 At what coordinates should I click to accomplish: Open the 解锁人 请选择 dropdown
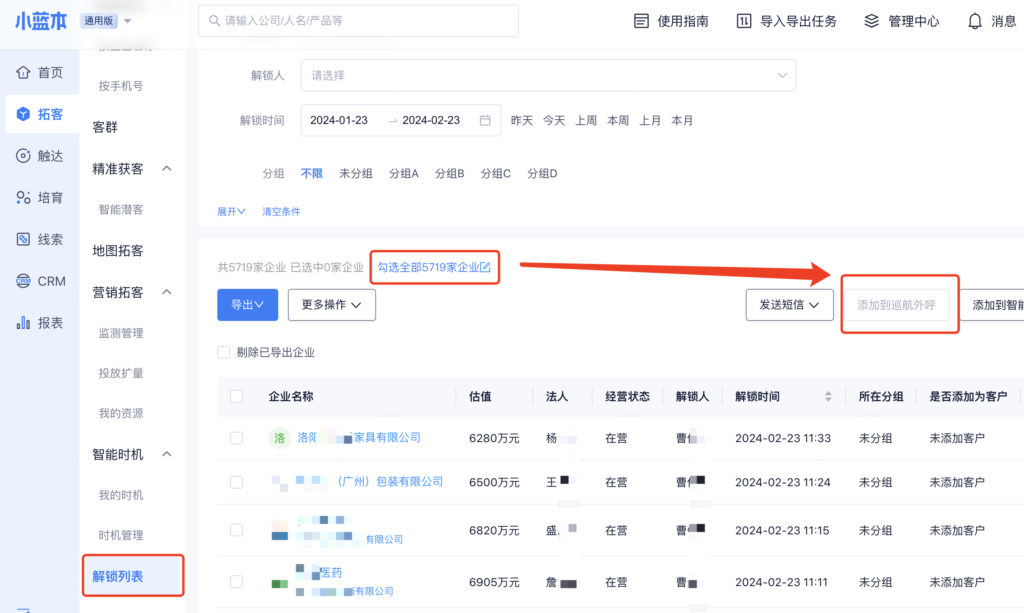pos(548,75)
